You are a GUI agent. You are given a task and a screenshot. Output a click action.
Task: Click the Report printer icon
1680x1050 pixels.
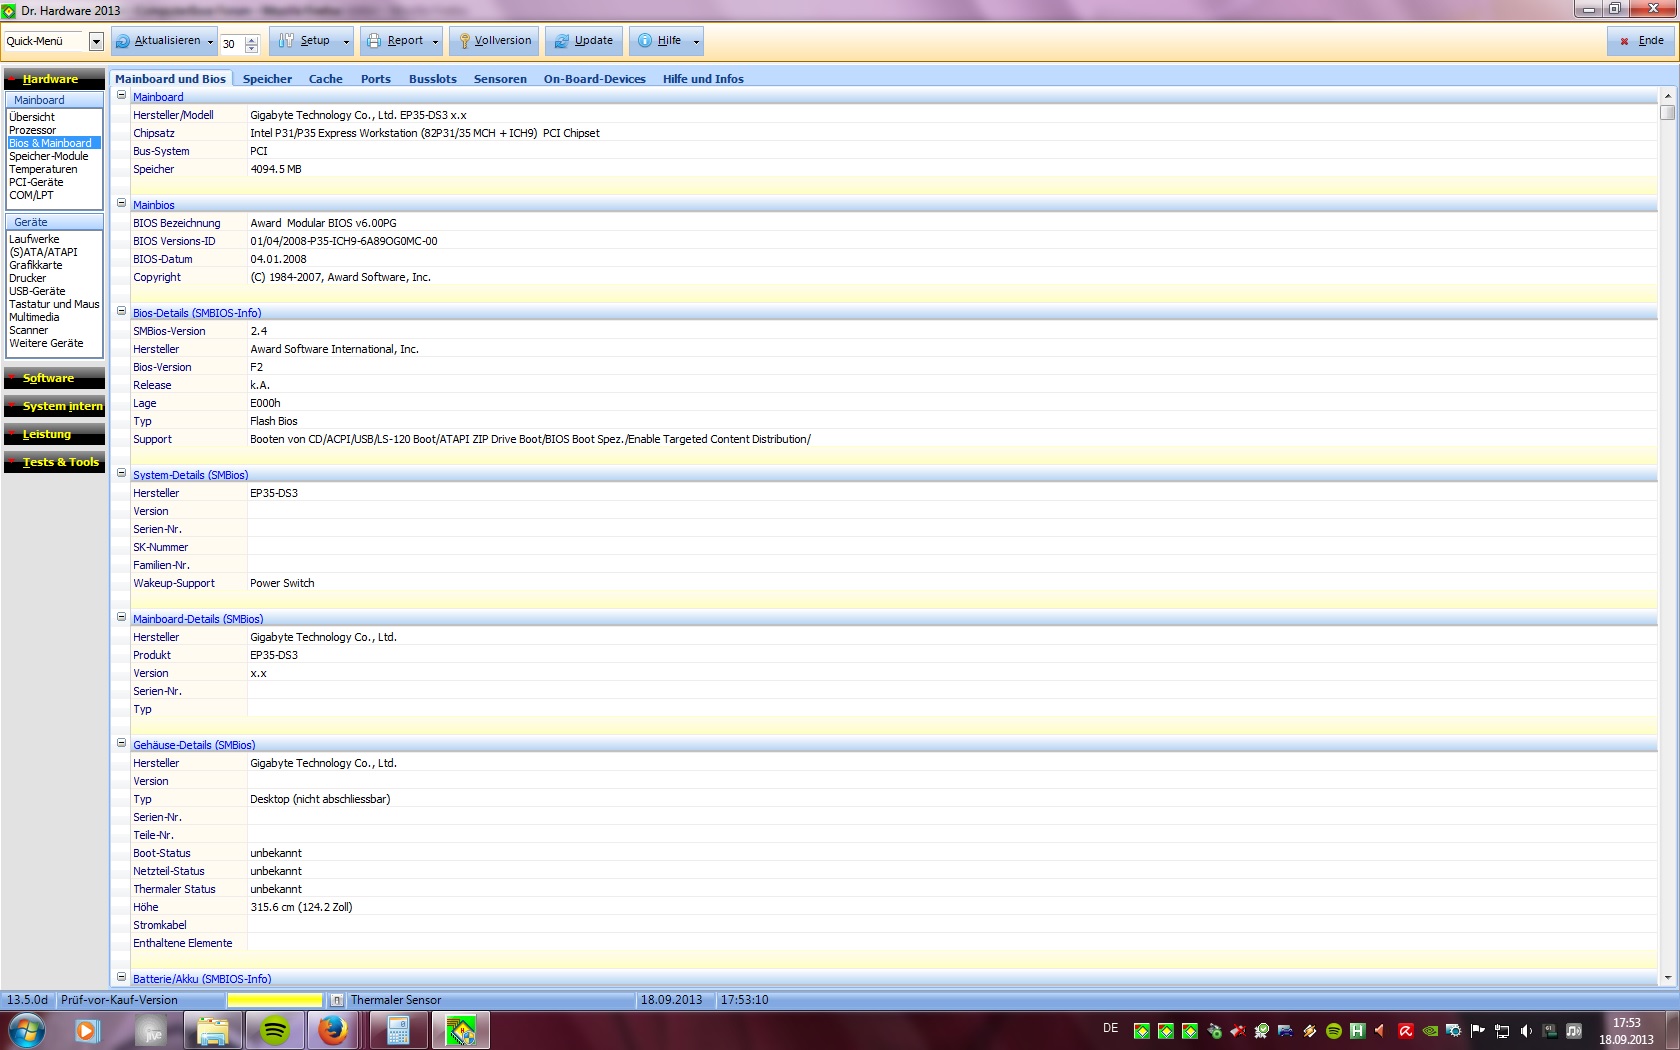(374, 41)
